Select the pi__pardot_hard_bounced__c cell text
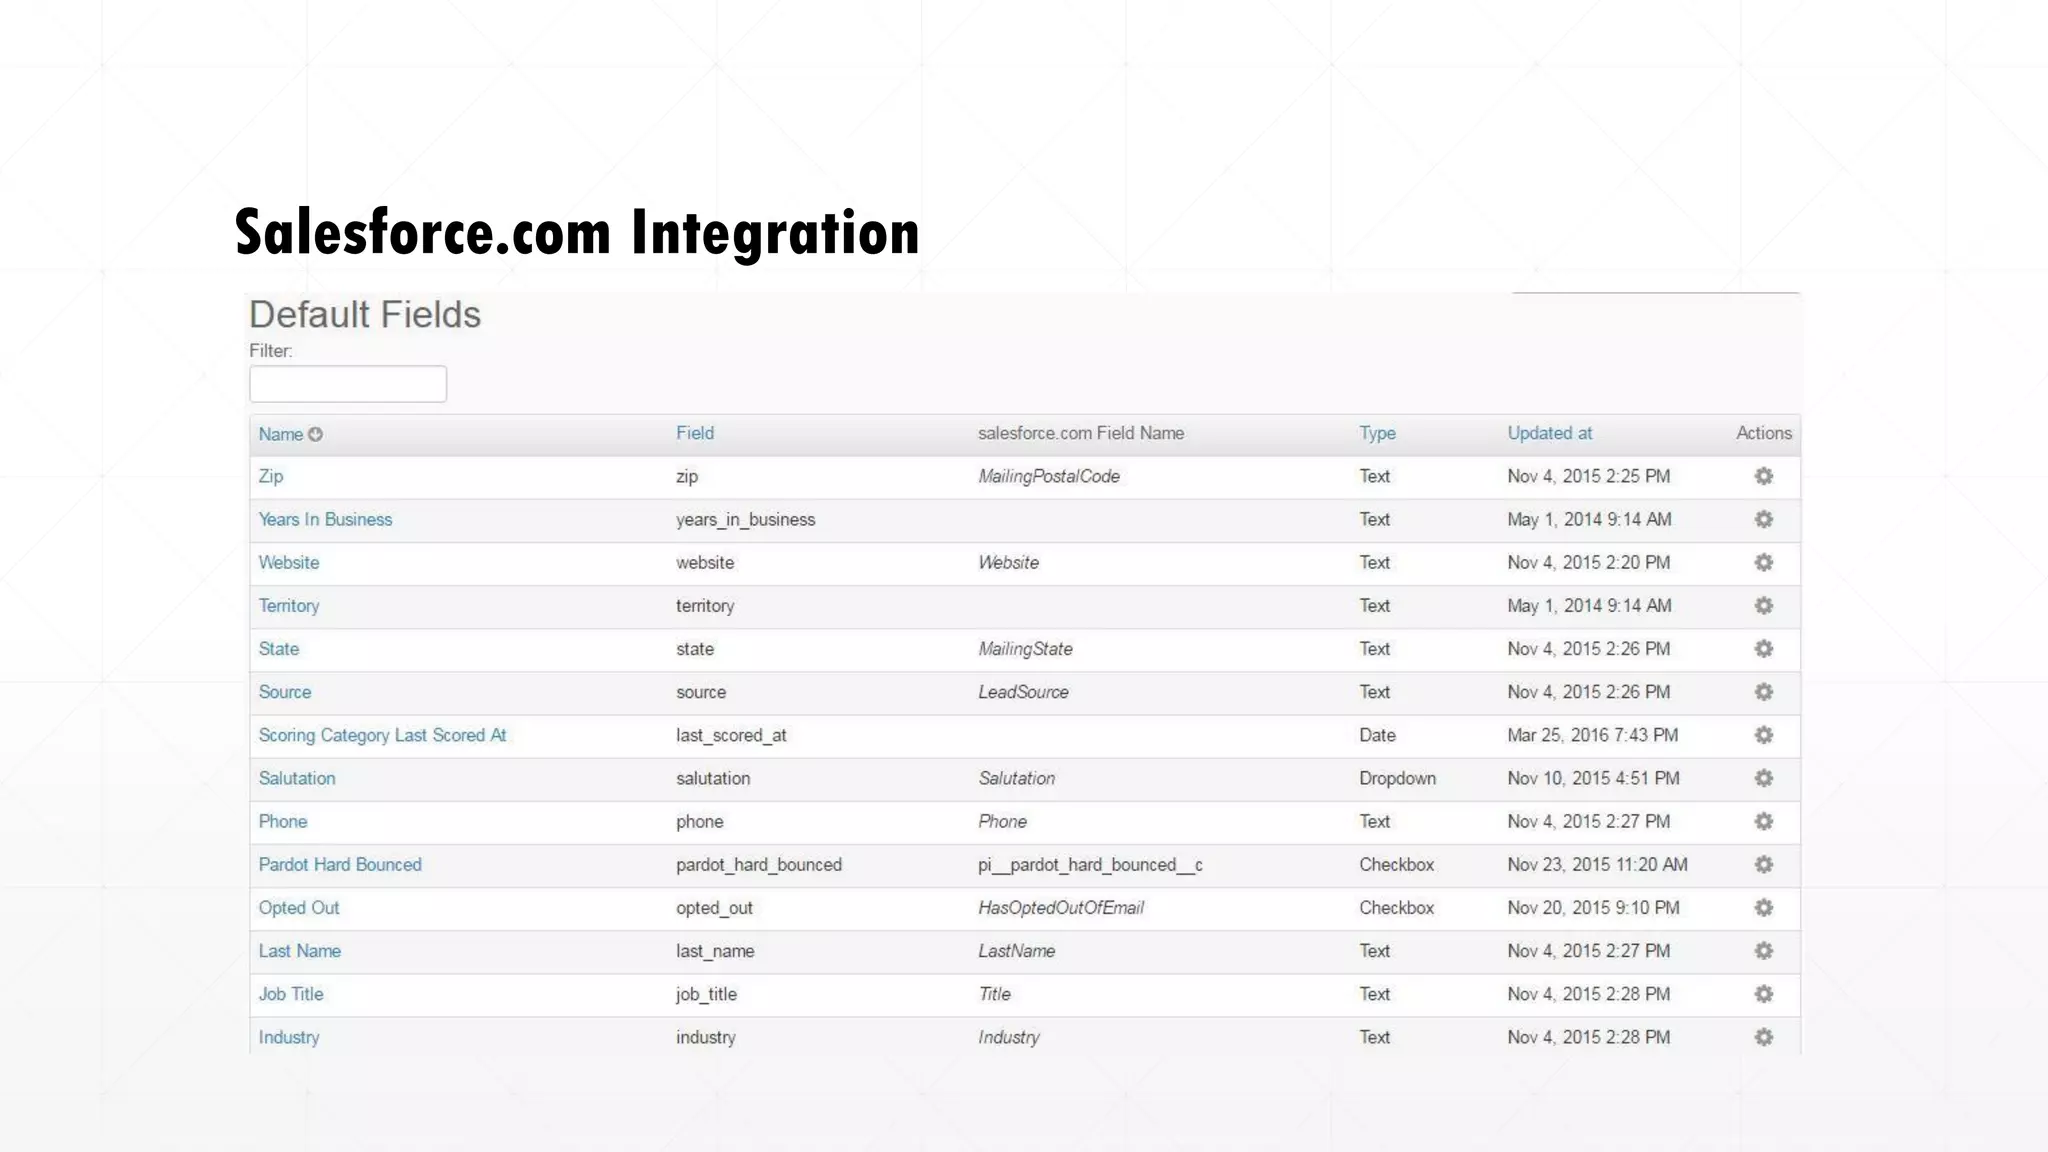2048x1152 pixels. [1090, 865]
